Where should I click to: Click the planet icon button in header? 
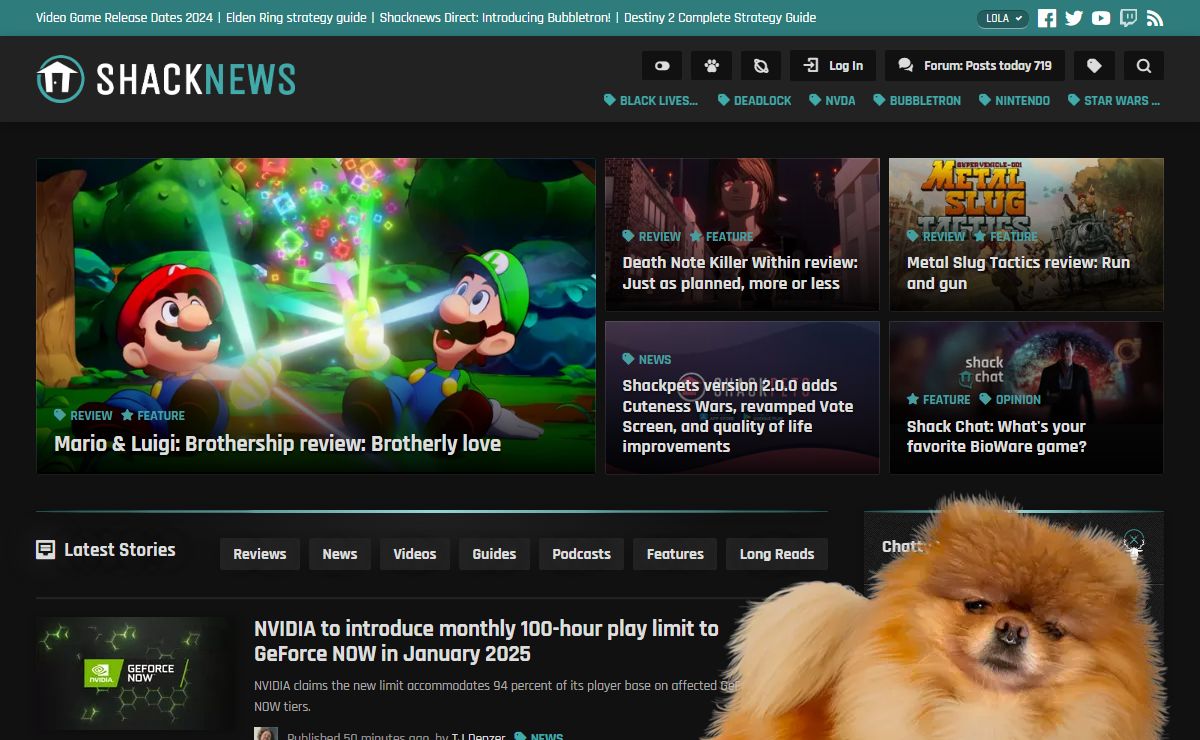[x=761, y=66]
